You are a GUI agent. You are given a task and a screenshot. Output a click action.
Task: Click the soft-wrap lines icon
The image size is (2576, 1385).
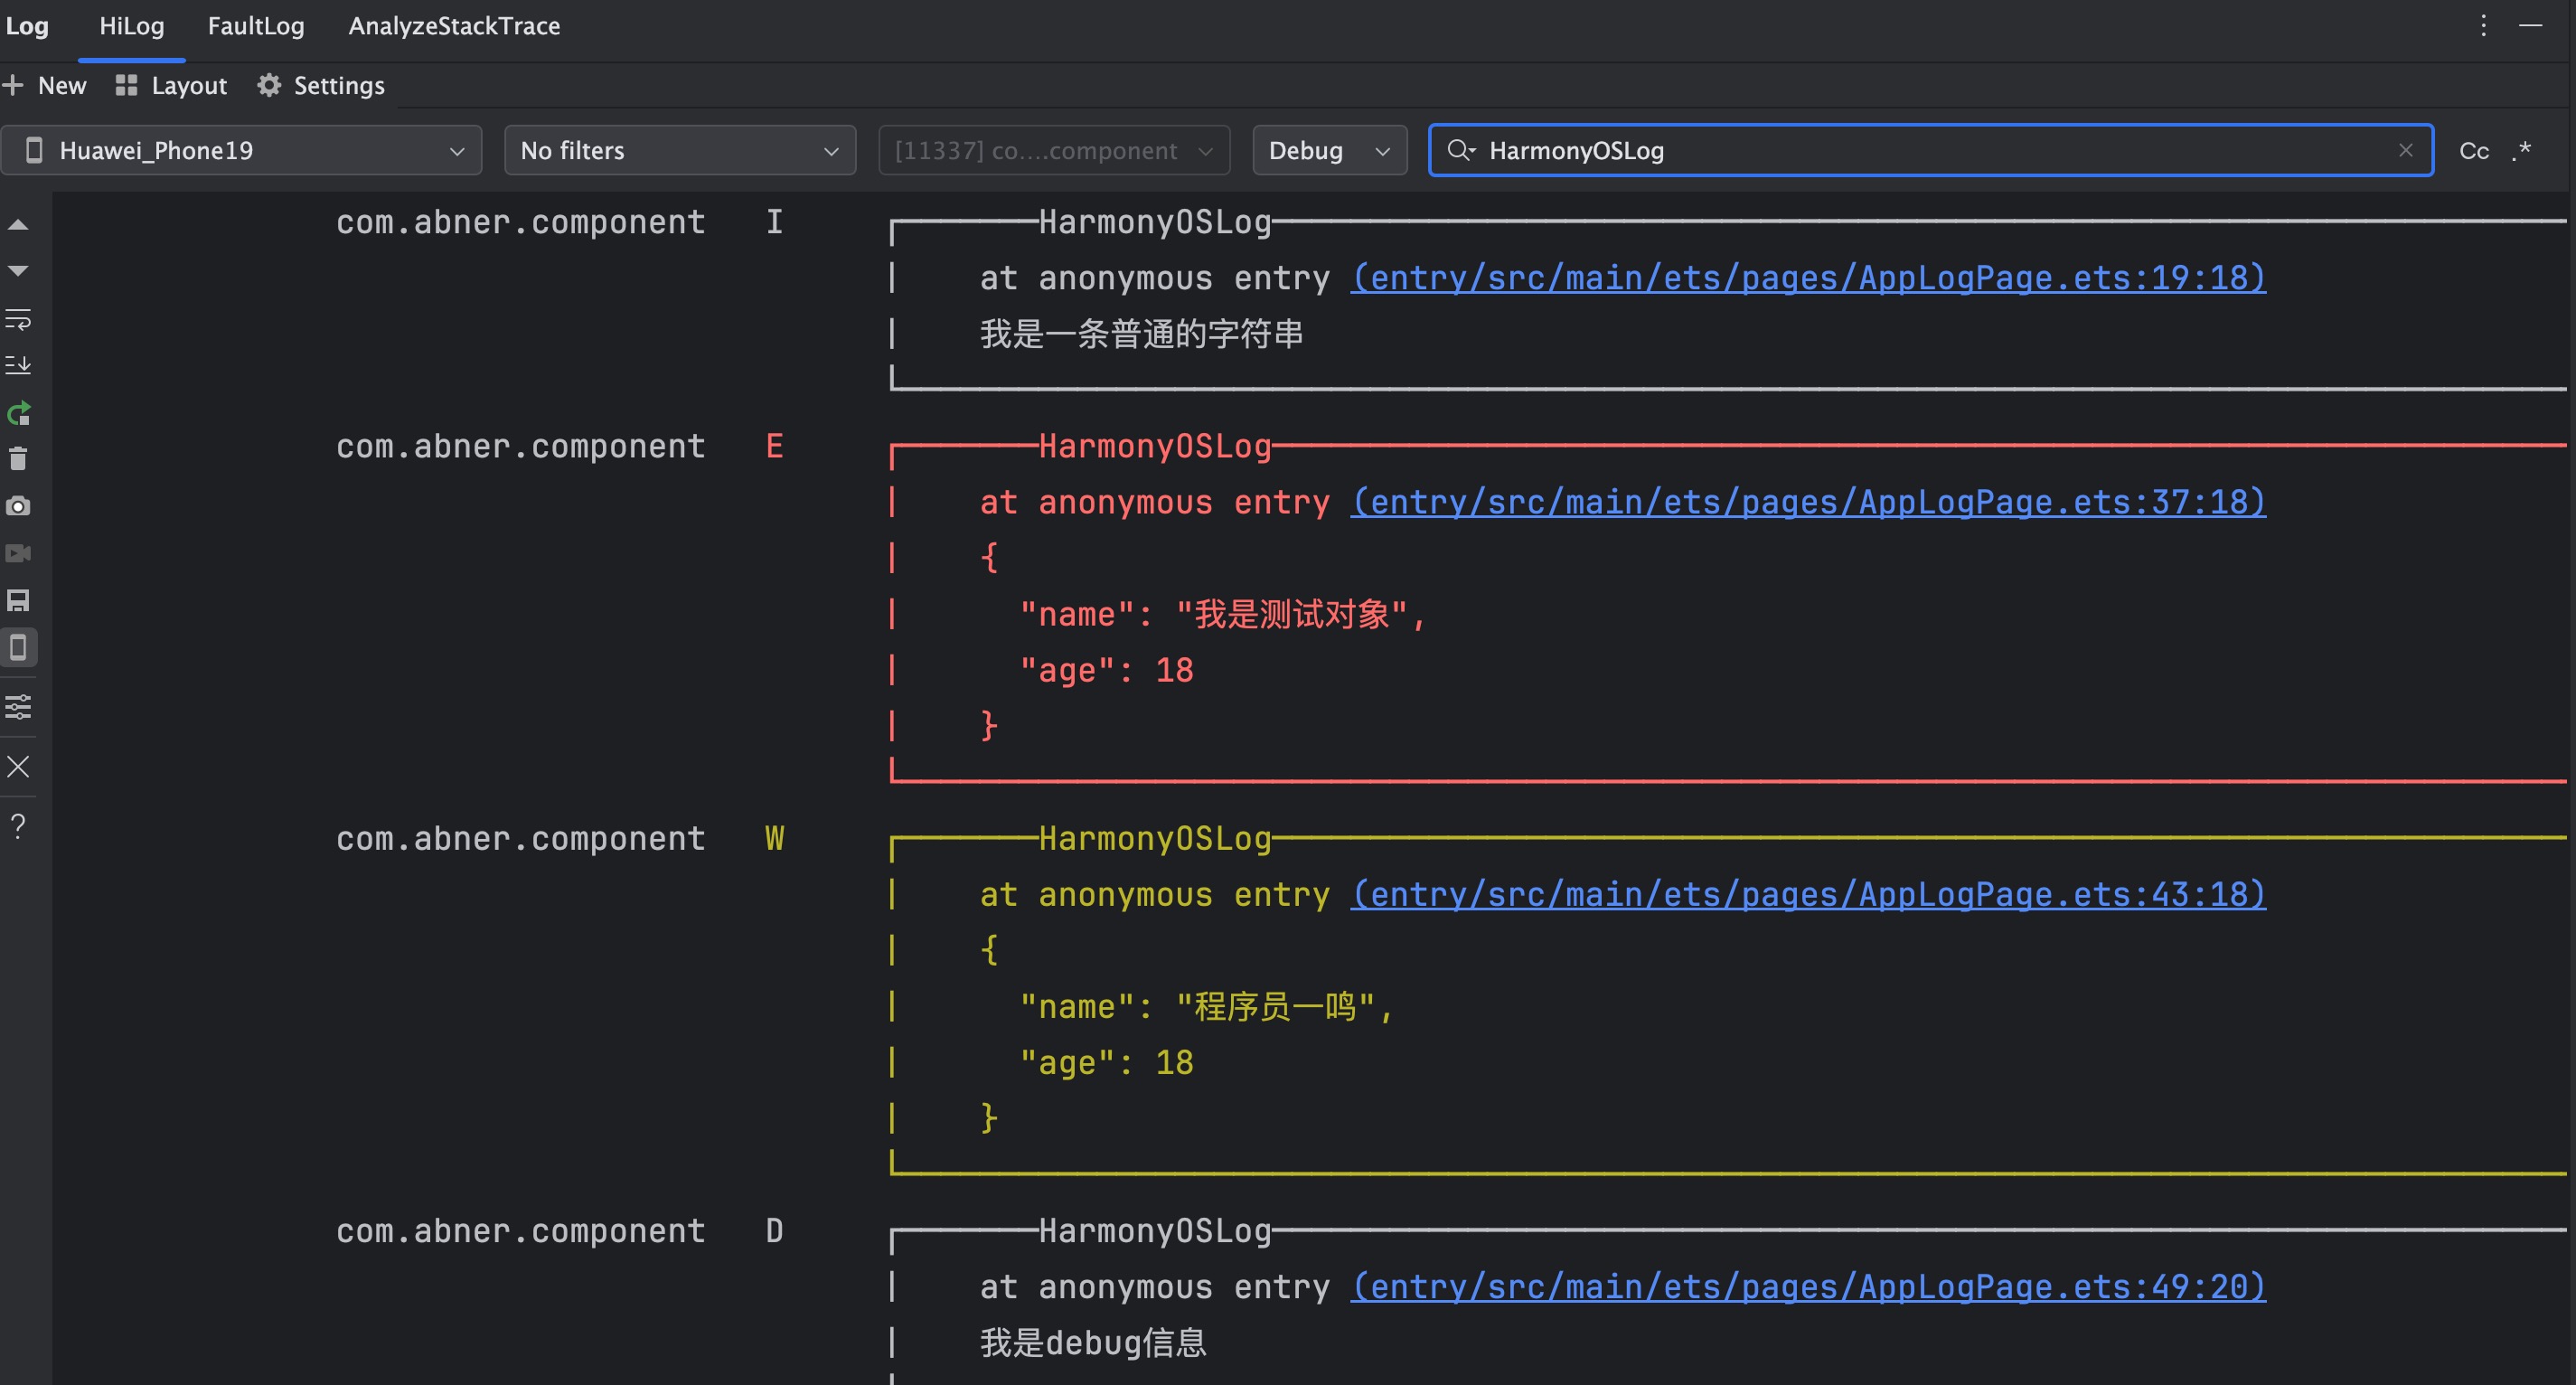pos(18,319)
